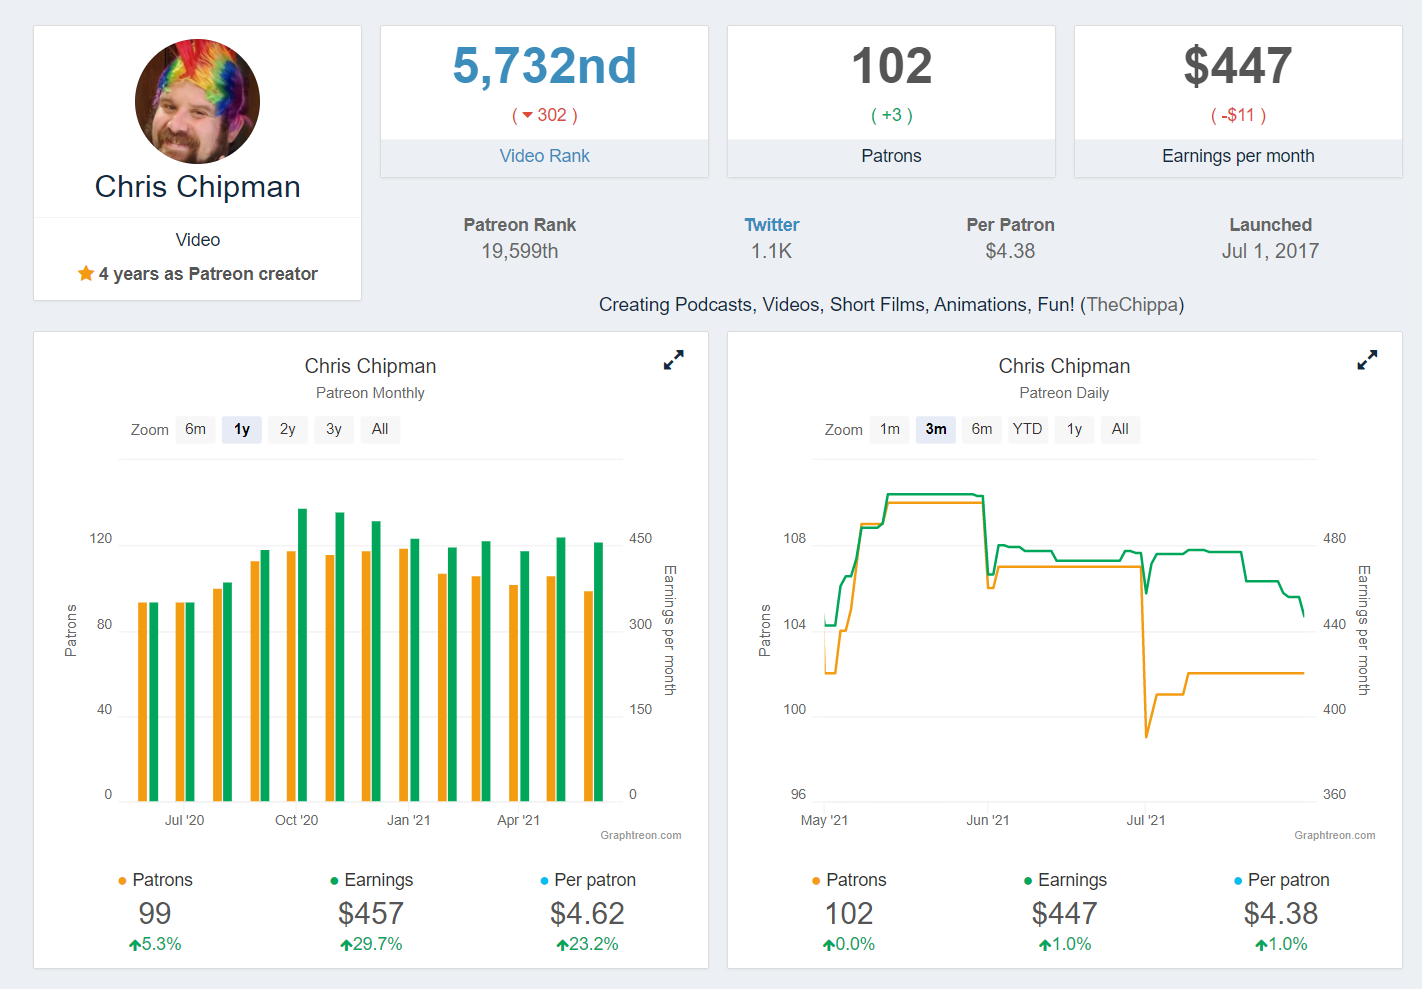Click the Earnings per month card label
The height and width of the screenshot is (989, 1422).
1238,156
